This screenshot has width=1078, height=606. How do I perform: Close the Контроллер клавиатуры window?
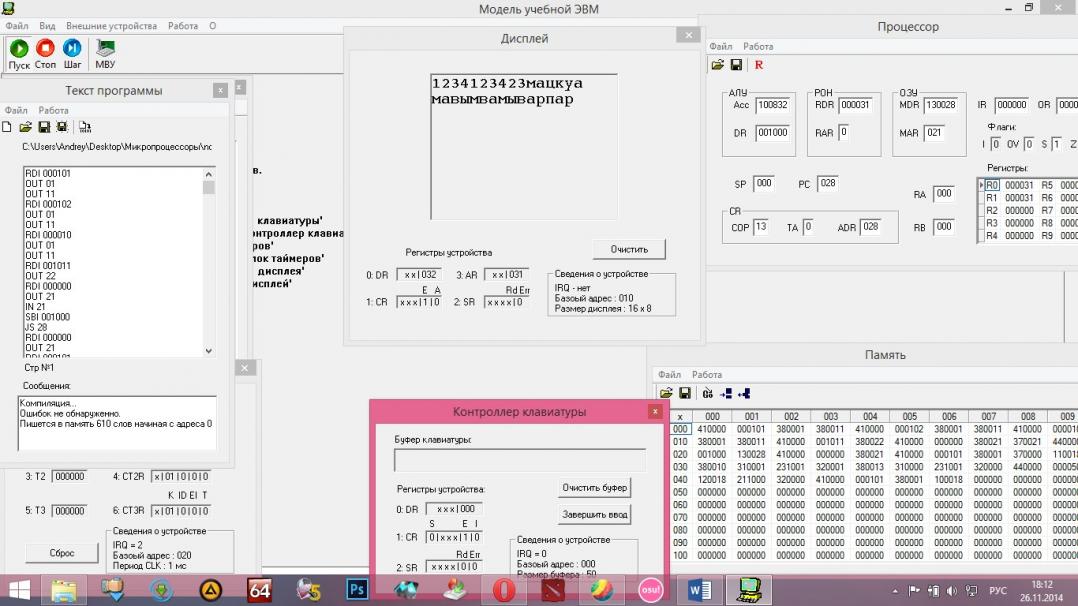pos(655,411)
